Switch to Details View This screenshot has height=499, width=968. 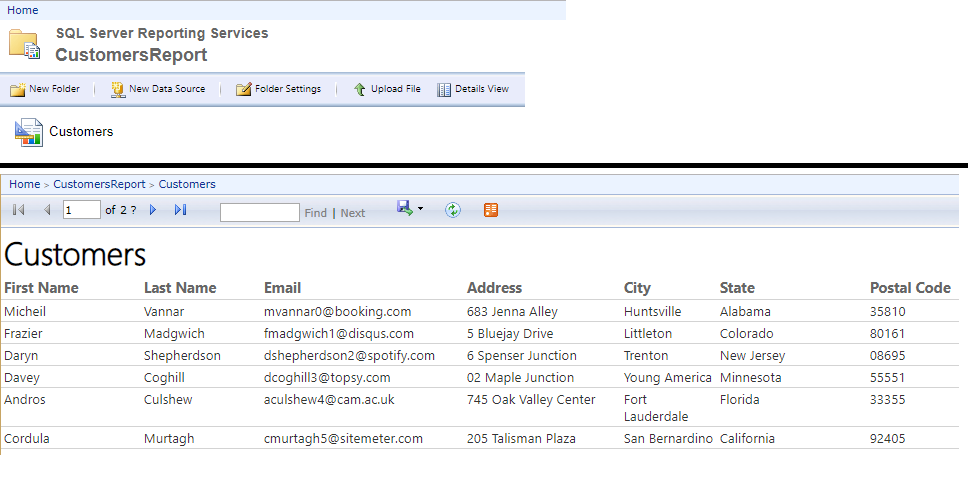473,89
